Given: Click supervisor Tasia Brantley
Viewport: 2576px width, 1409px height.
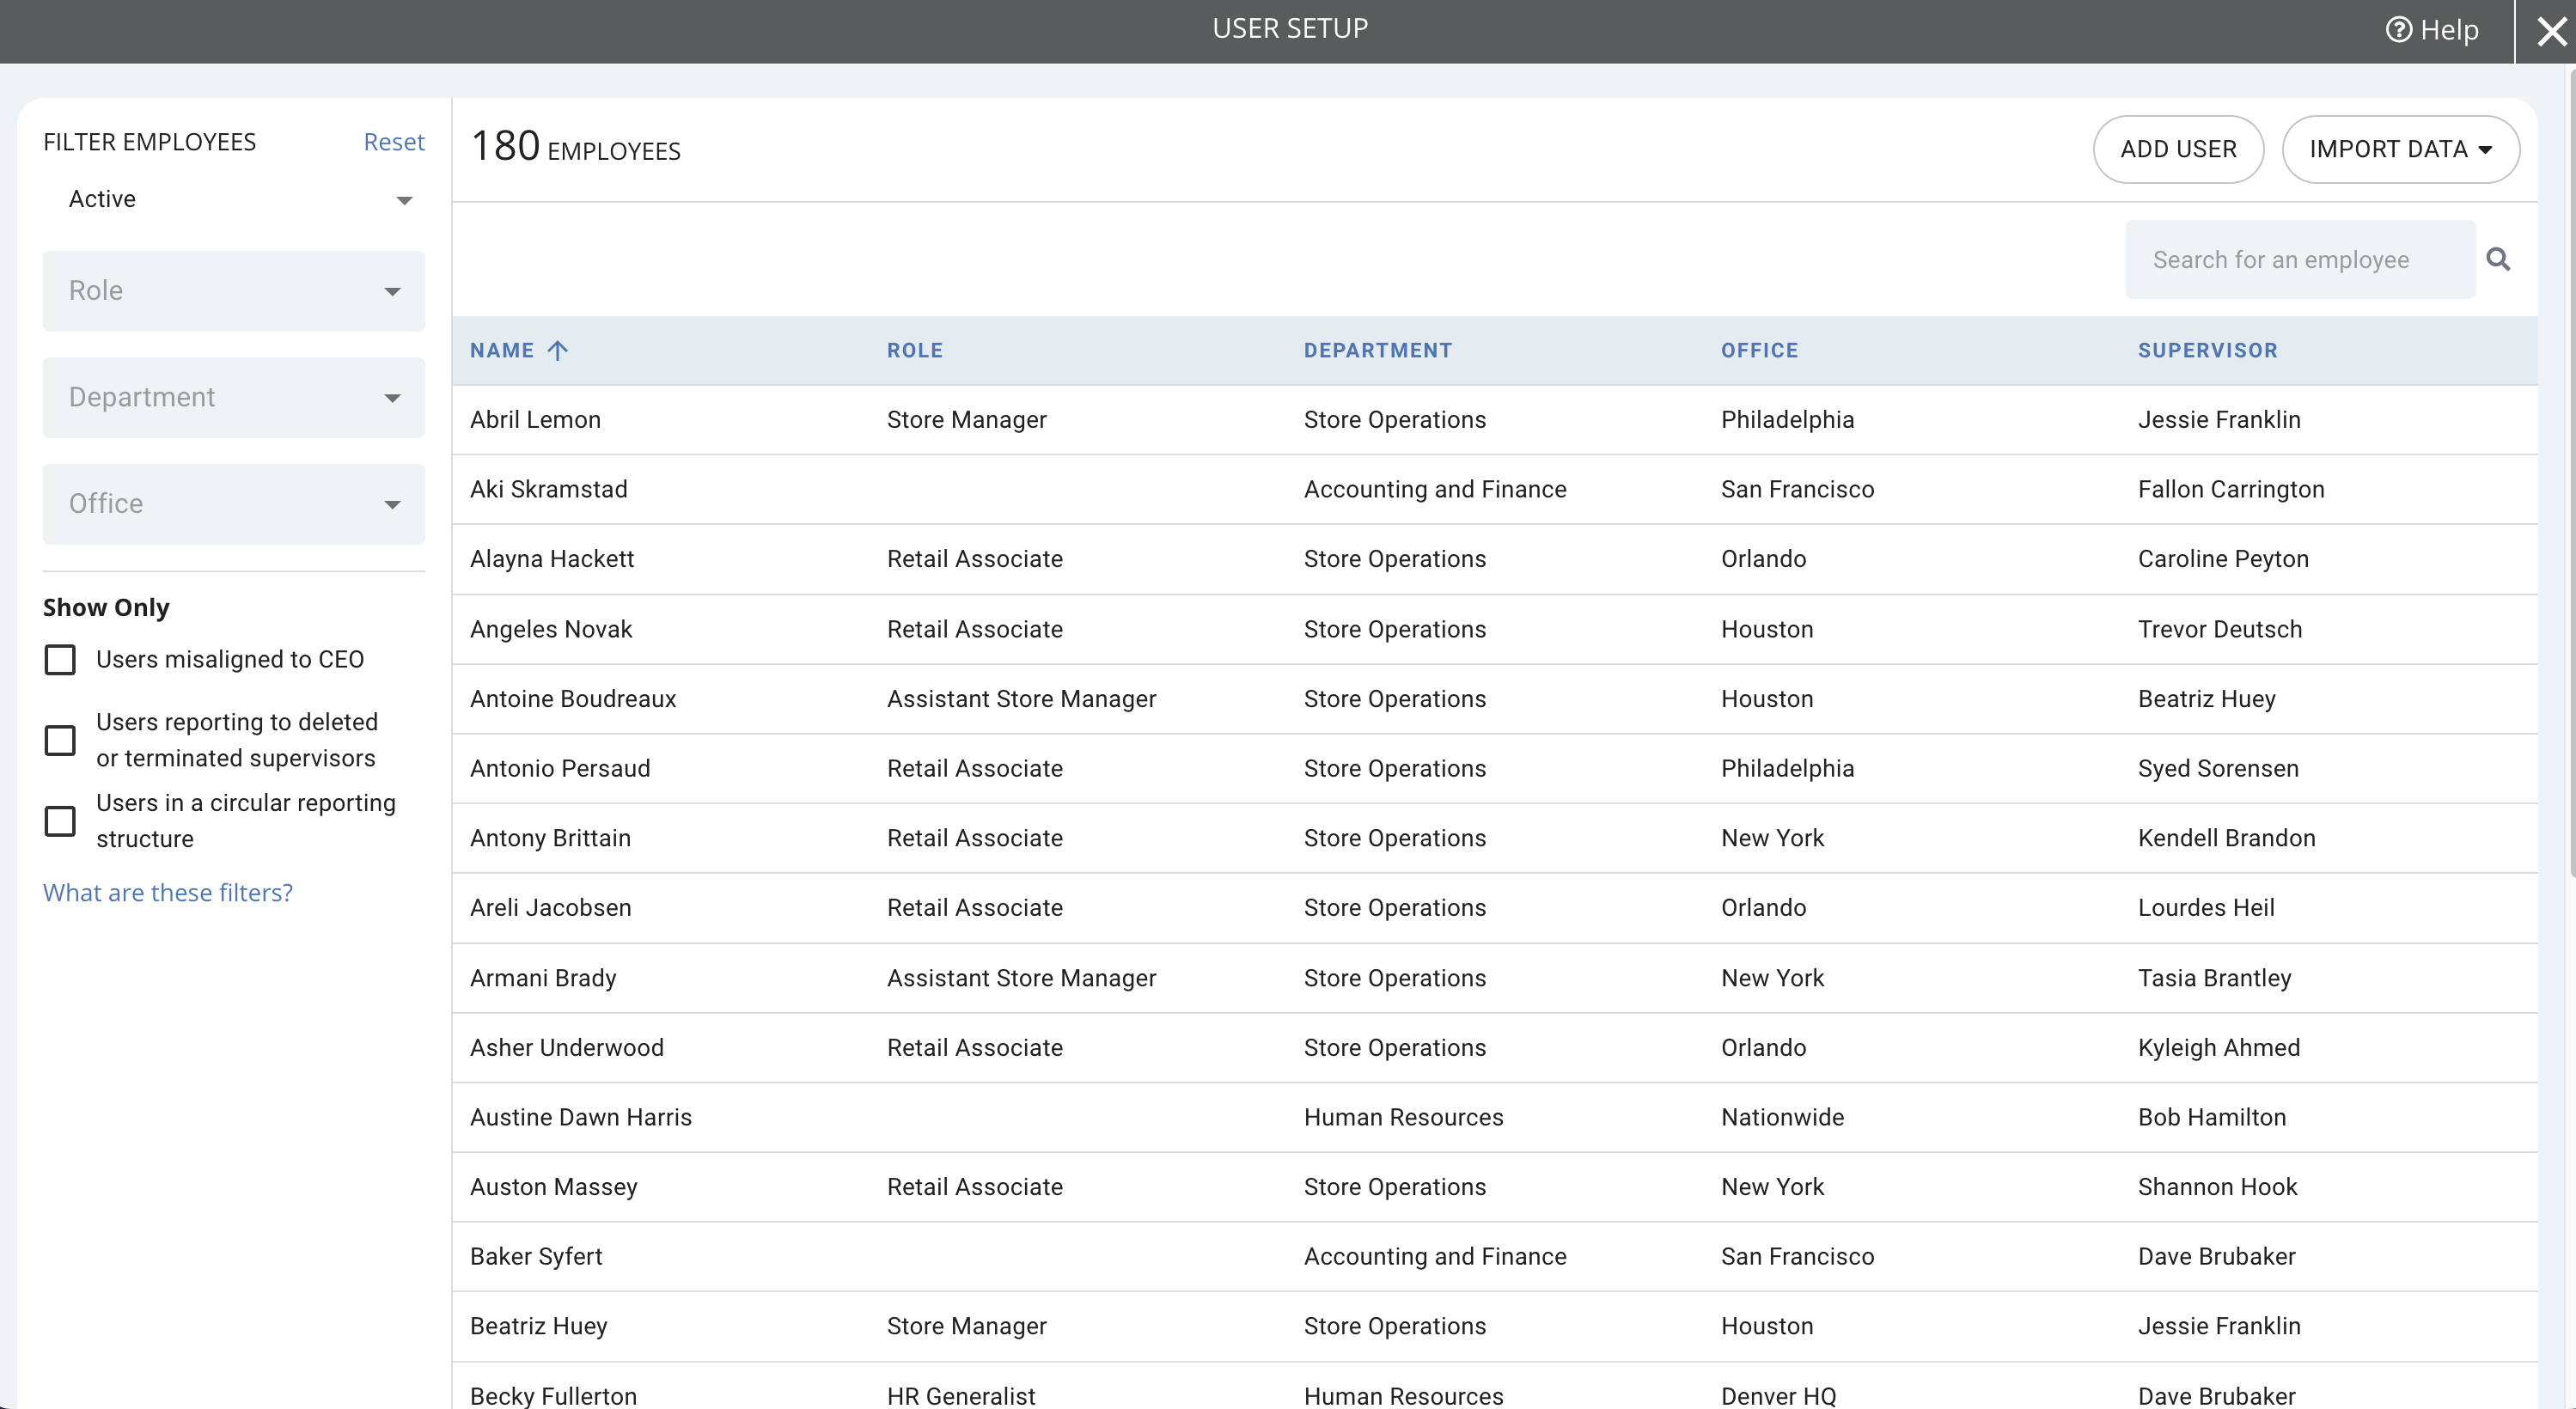Looking at the screenshot, I should (2214, 978).
